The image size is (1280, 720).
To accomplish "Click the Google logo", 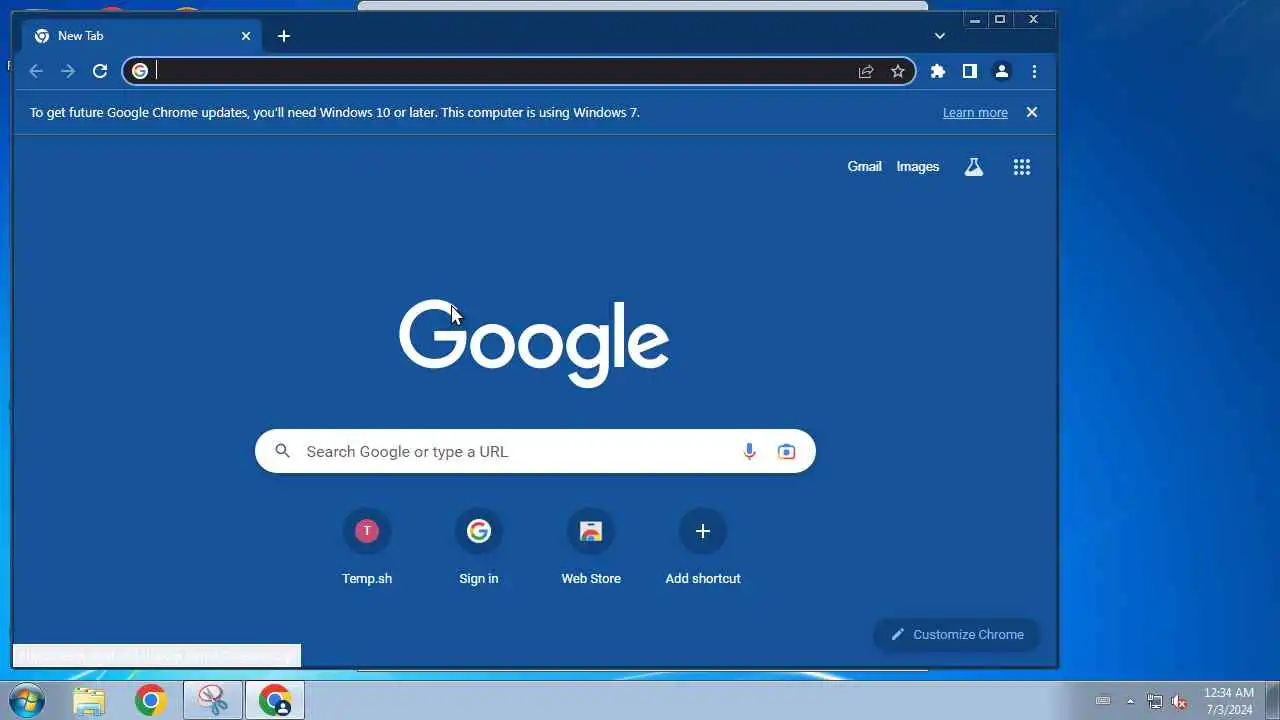I will tap(534, 343).
